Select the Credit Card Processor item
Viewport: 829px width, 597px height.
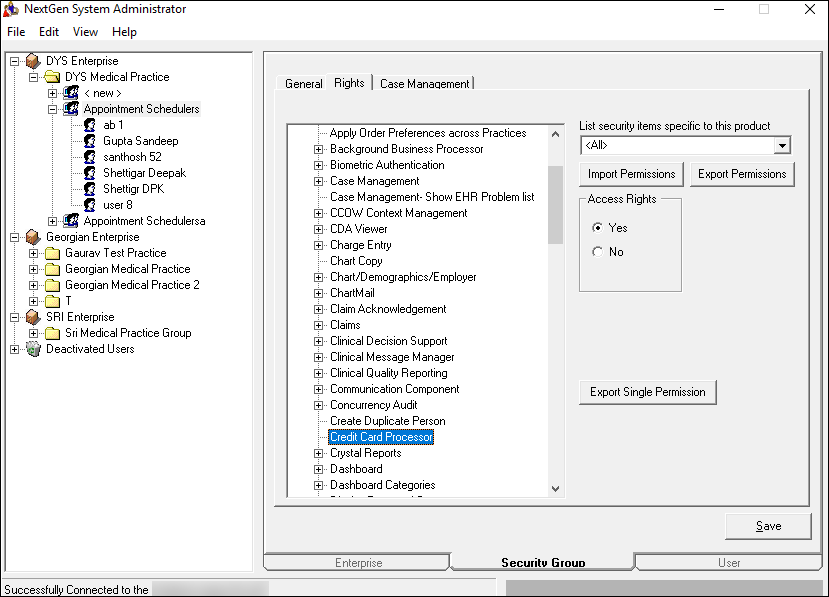tap(381, 437)
